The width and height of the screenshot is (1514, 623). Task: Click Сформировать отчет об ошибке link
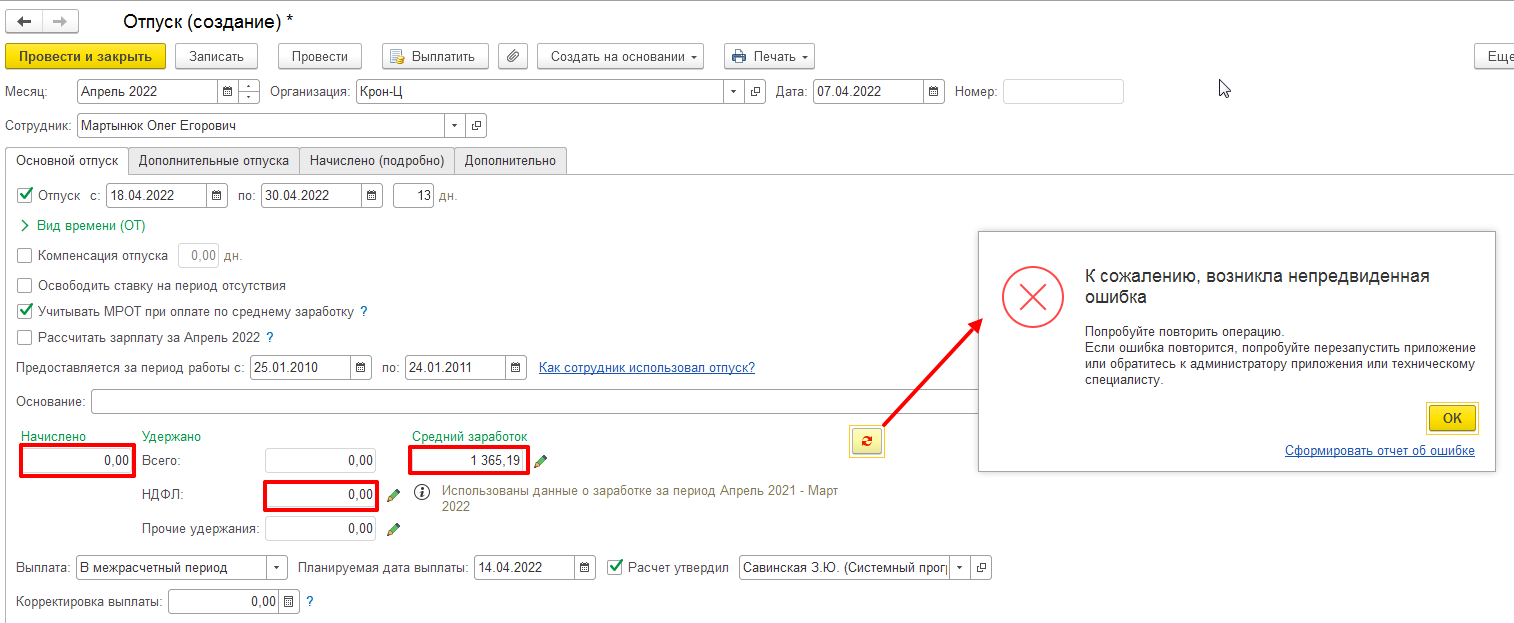coord(1379,451)
